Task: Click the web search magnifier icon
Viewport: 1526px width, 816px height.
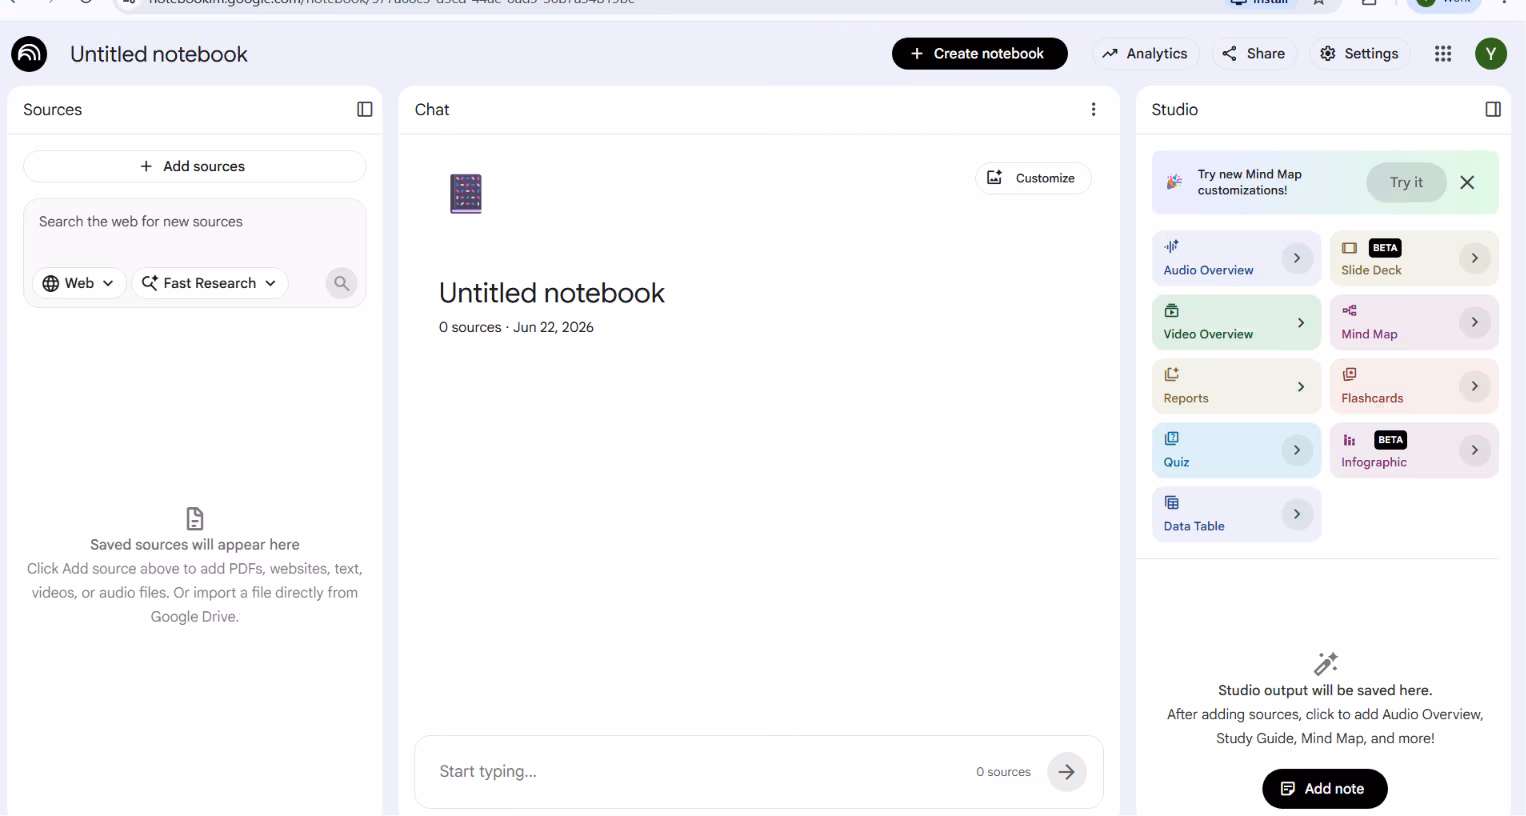Action: tap(341, 283)
